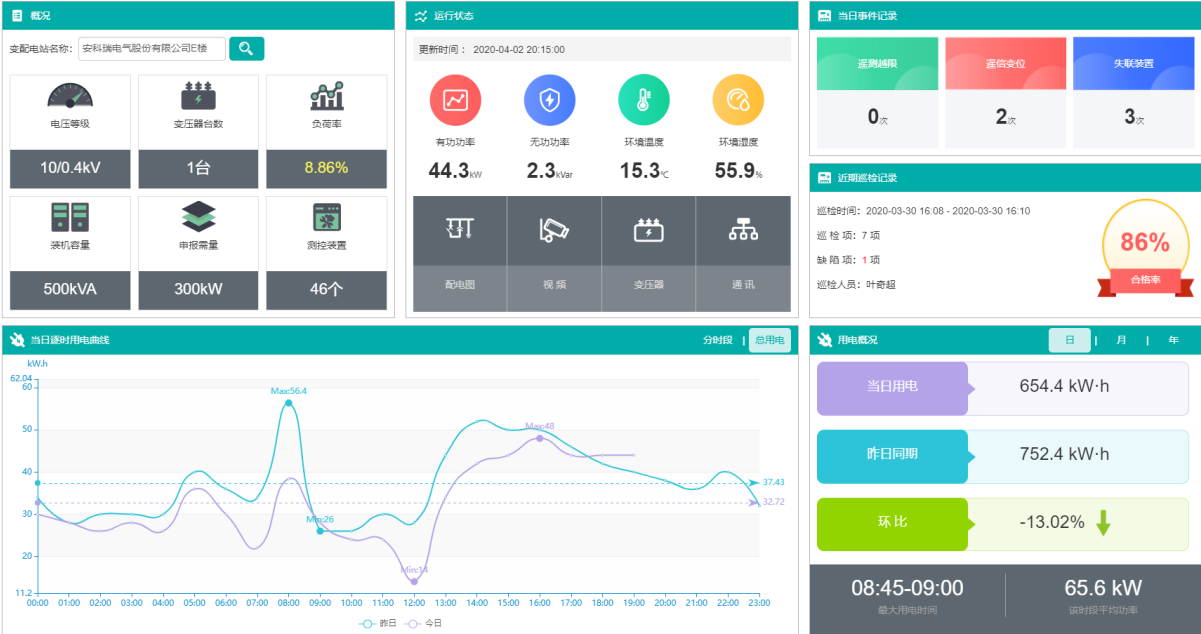Open the 视频 camera video icon
The width and height of the screenshot is (1201, 634).
[554, 231]
